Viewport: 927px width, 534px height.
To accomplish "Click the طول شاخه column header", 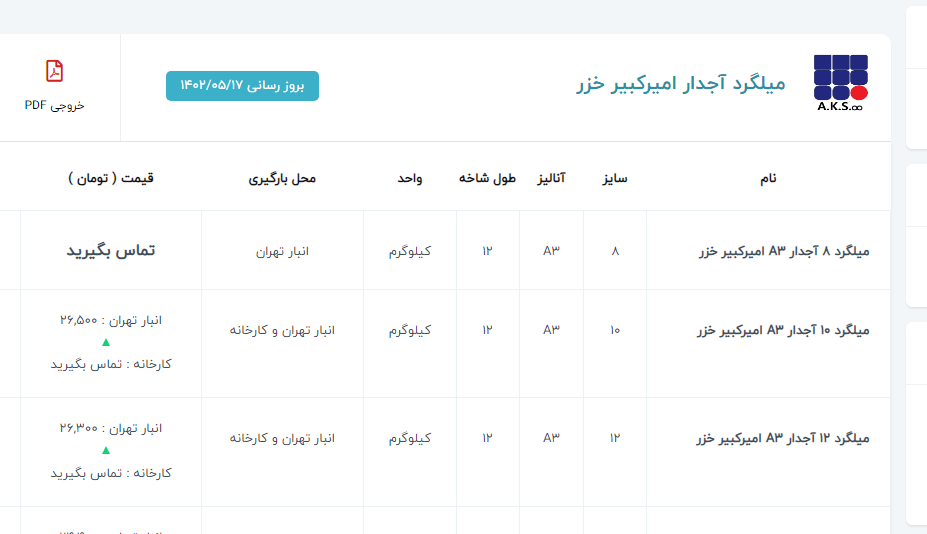I will pos(487,178).
